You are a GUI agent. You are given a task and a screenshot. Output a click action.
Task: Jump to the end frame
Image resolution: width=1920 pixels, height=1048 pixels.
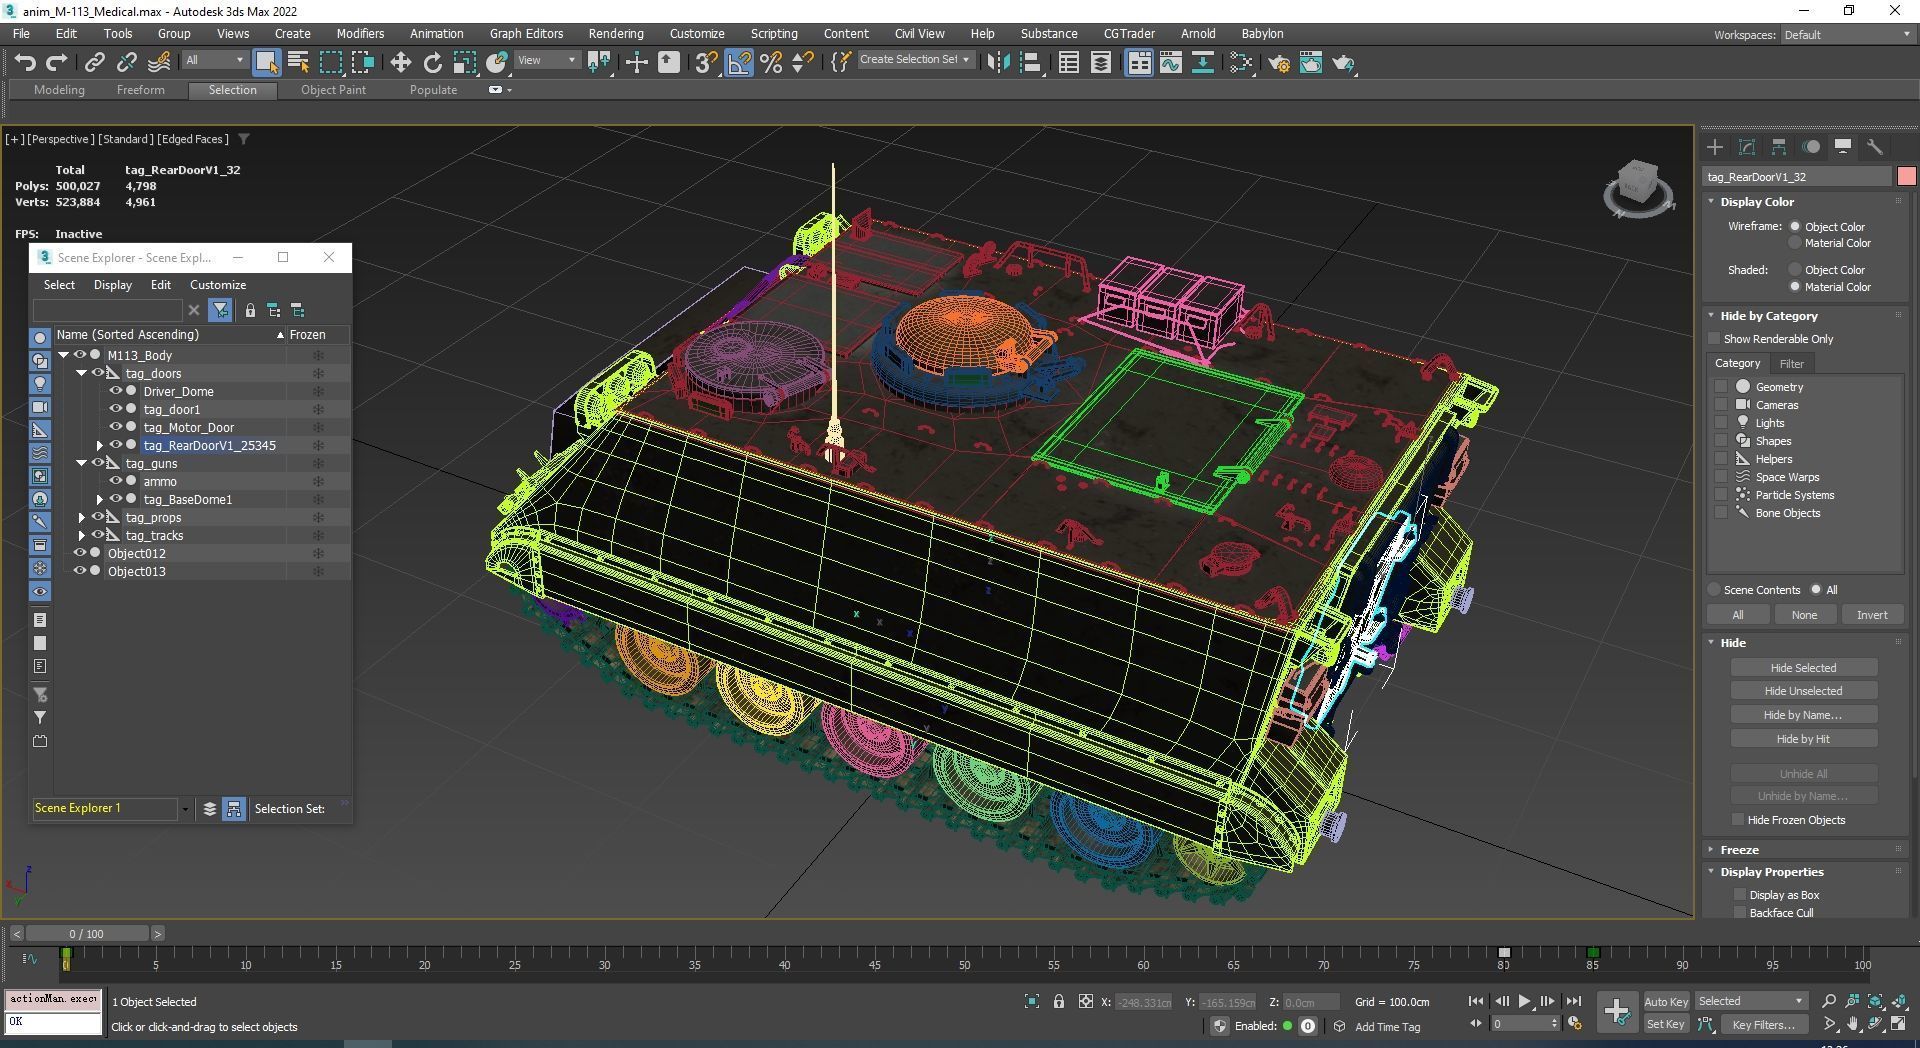[1573, 1001]
